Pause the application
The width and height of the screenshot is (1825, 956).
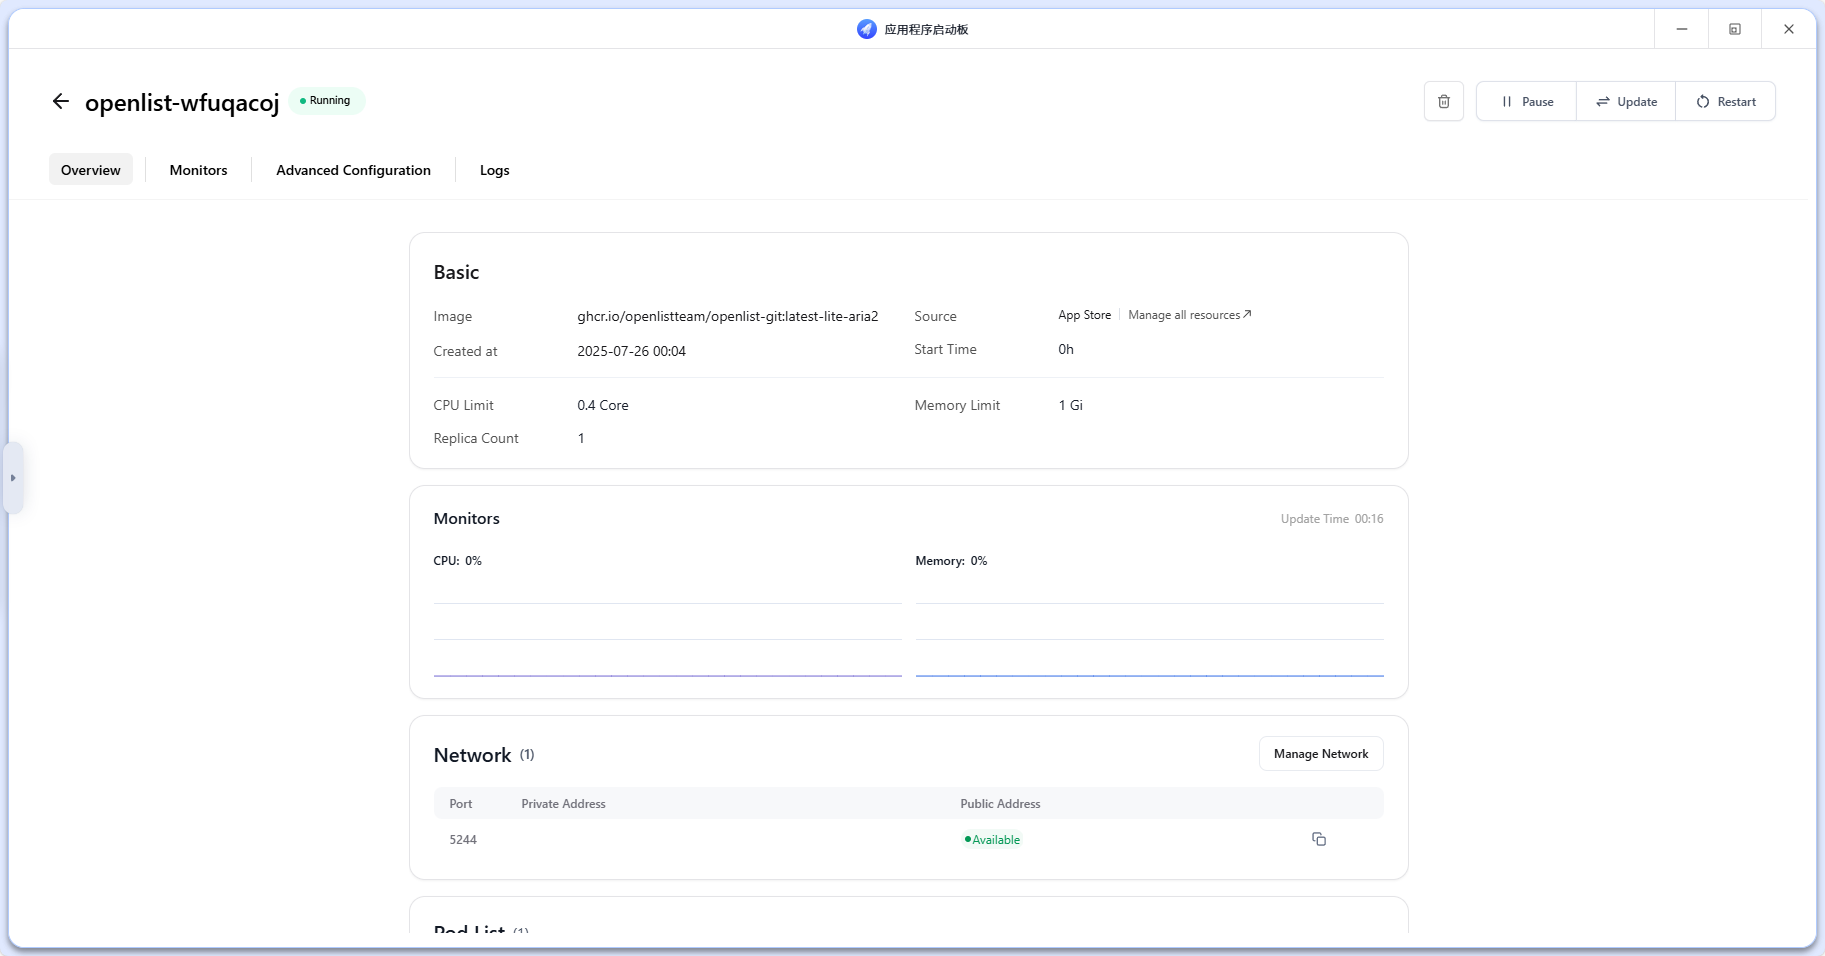click(x=1526, y=101)
